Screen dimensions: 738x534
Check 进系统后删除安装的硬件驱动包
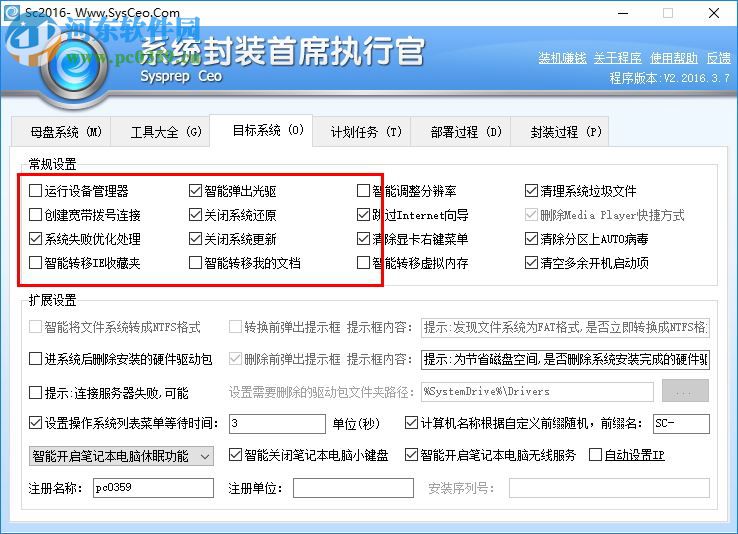35,359
